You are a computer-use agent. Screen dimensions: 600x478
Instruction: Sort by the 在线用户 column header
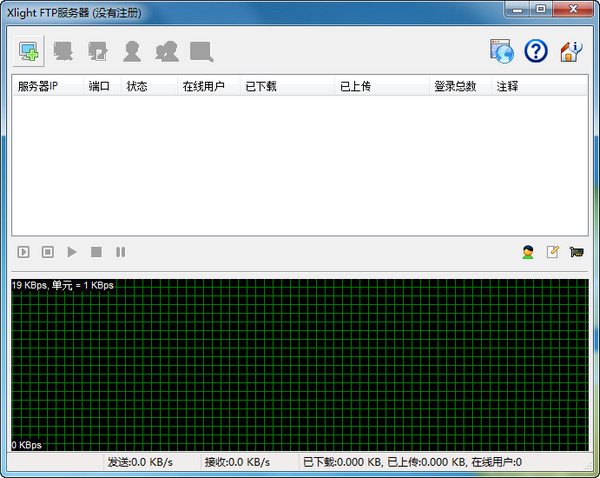point(209,86)
